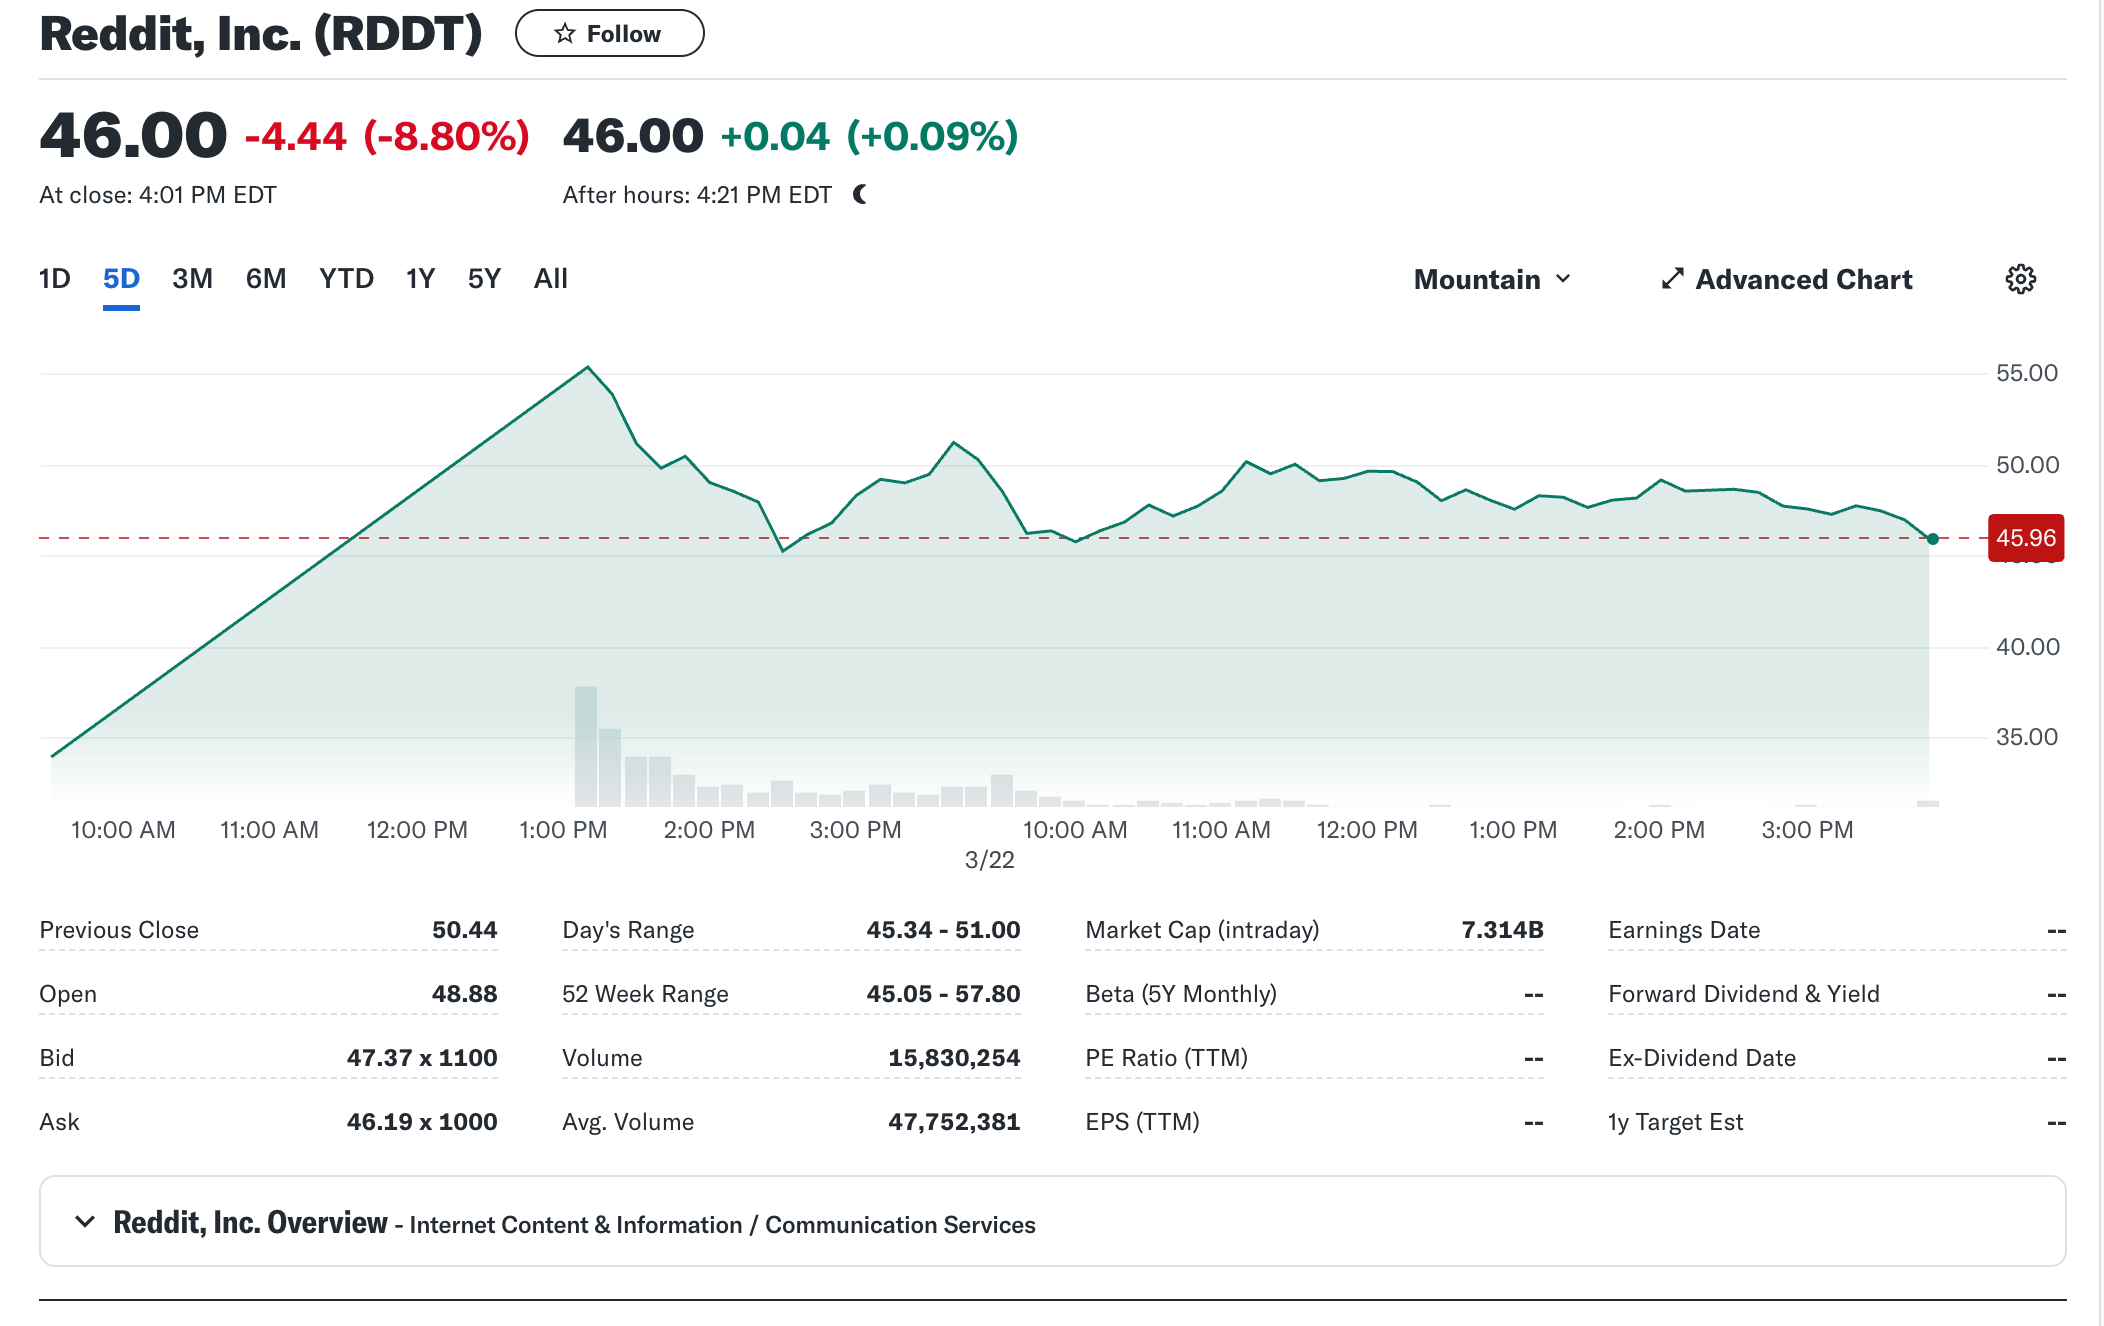Open the Advanced Chart link

point(1786,279)
